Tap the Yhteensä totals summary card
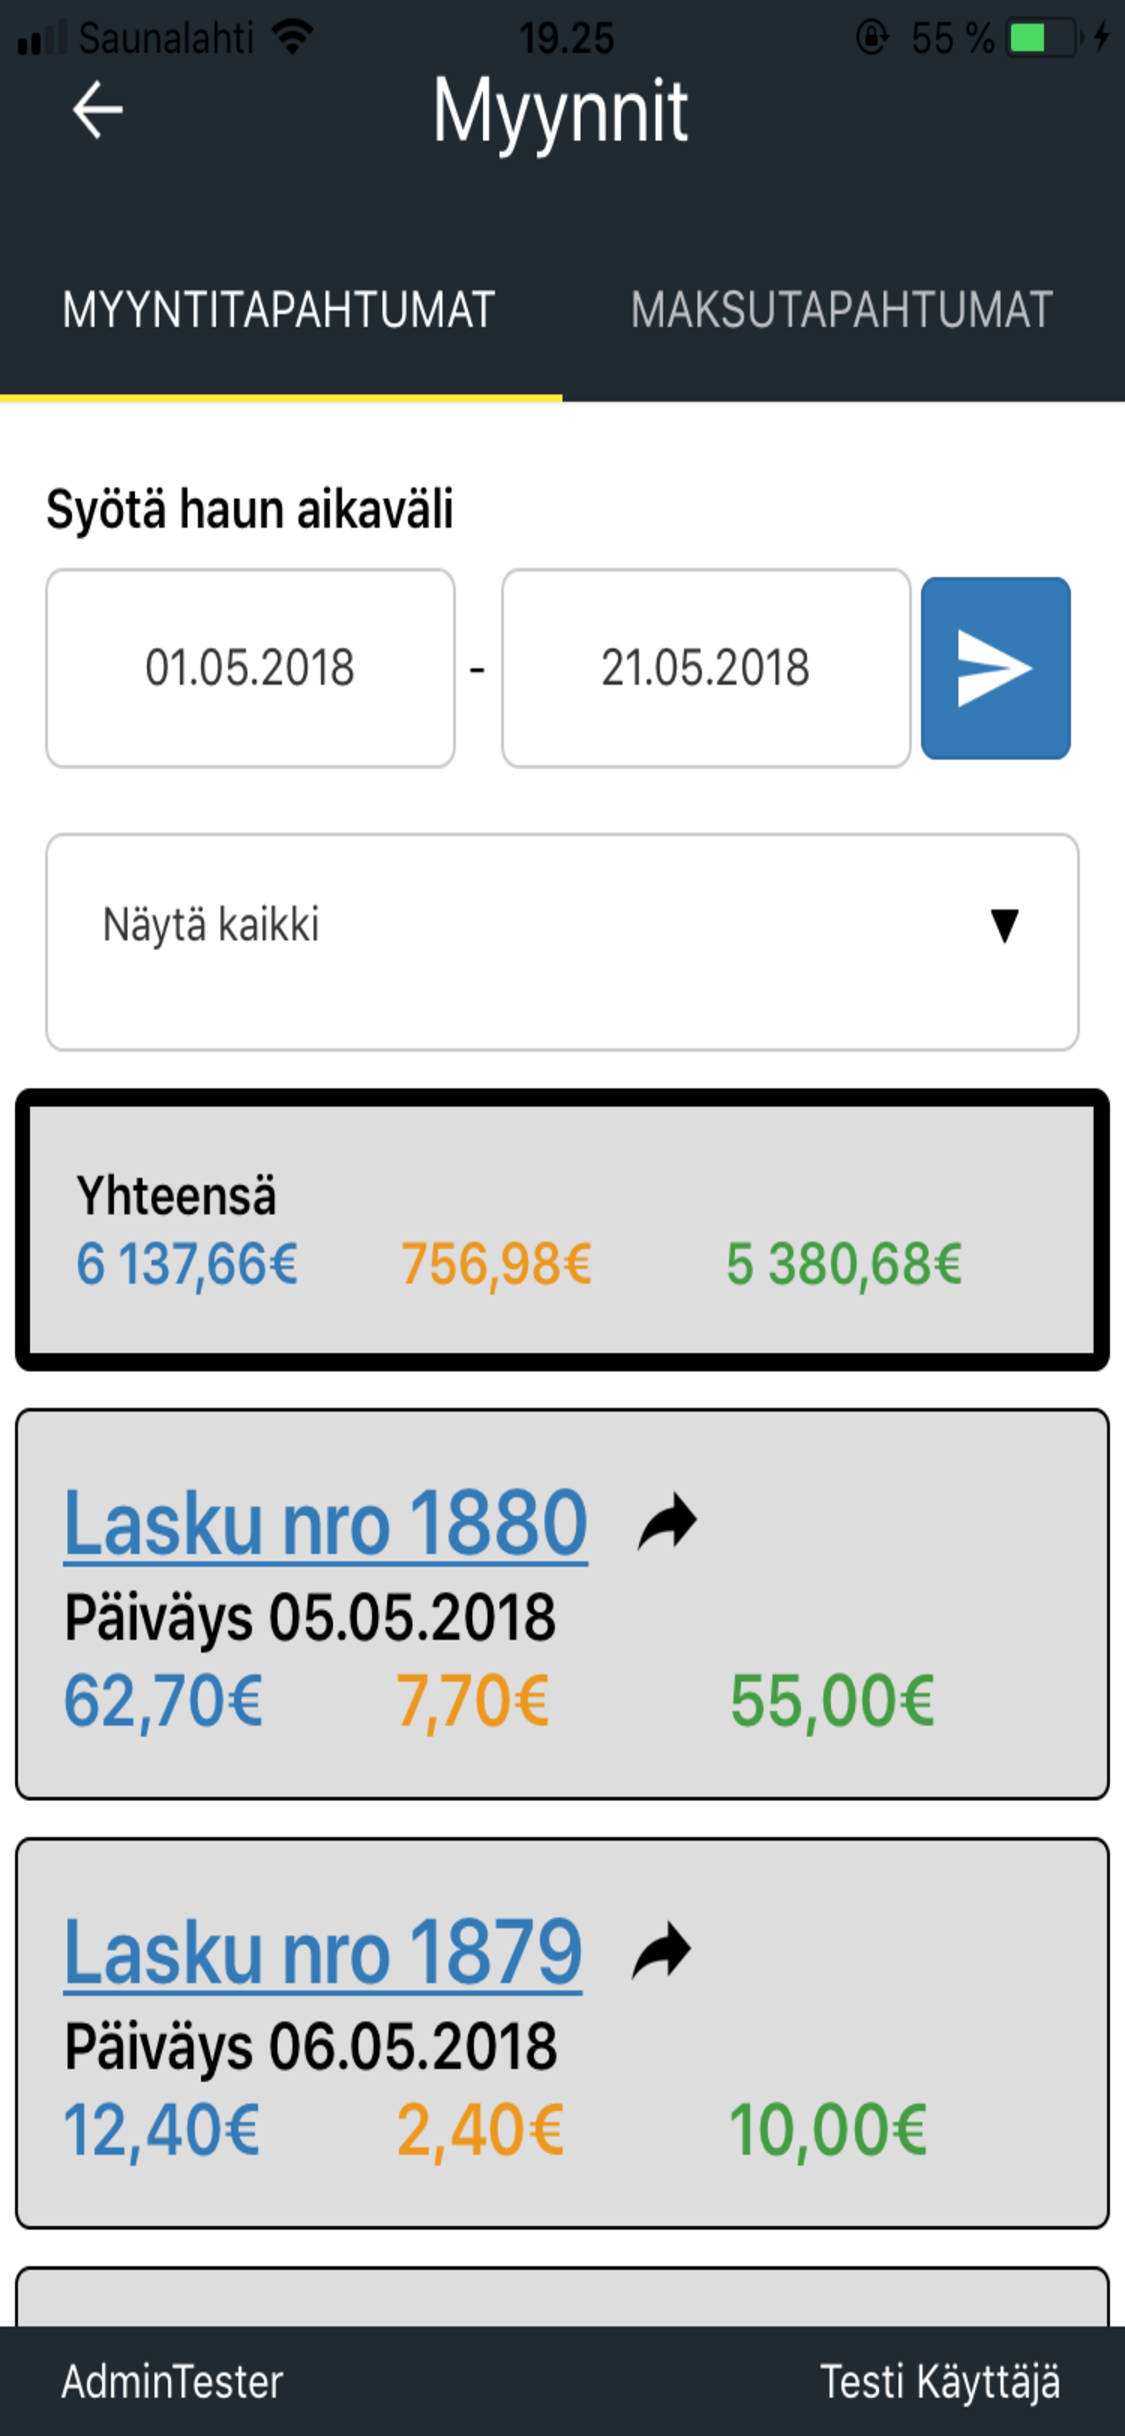This screenshot has width=1125, height=2436. pos(562,1229)
